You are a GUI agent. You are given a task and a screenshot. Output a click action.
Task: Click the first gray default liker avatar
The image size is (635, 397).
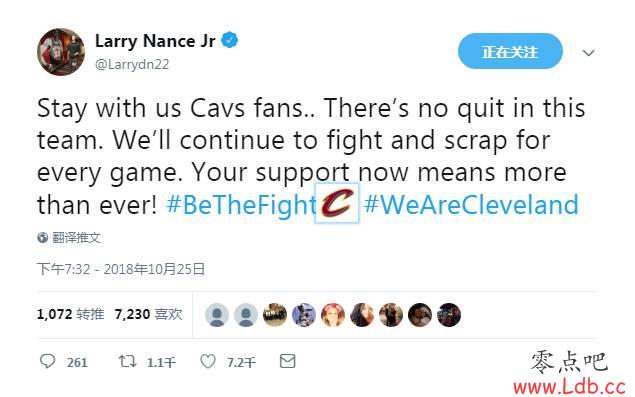[217, 315]
